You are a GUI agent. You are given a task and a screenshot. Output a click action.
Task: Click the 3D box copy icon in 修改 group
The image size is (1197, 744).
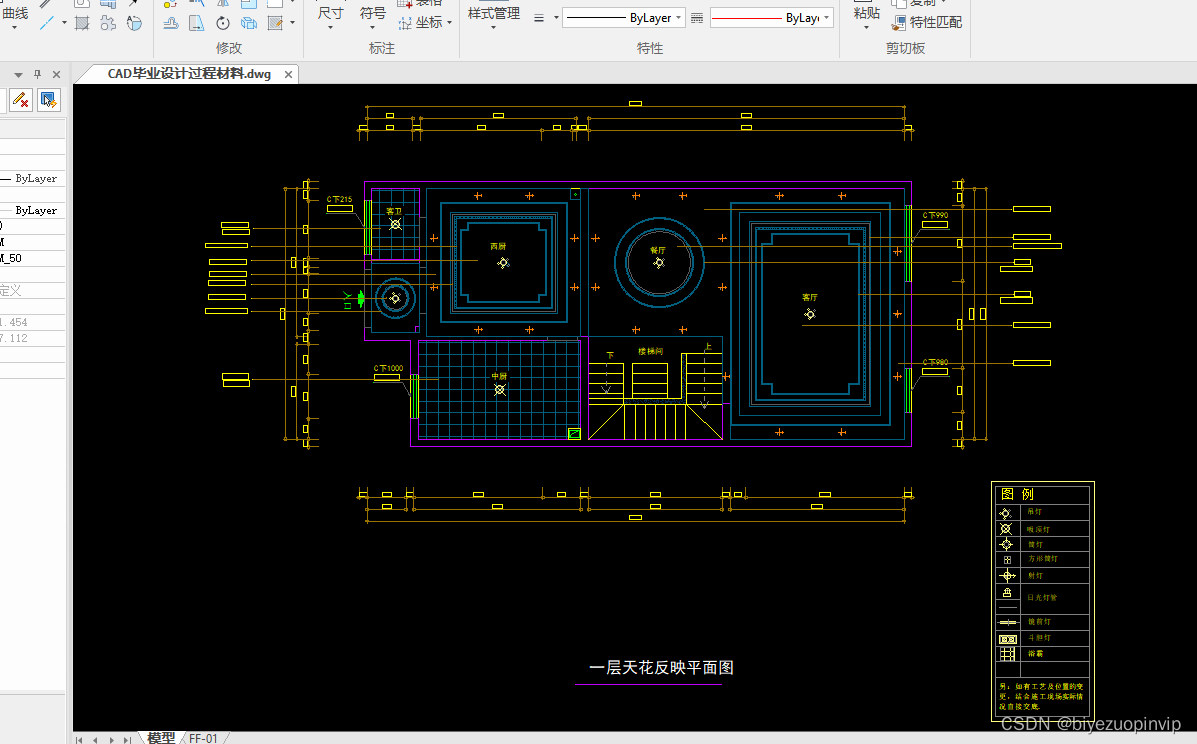249,23
